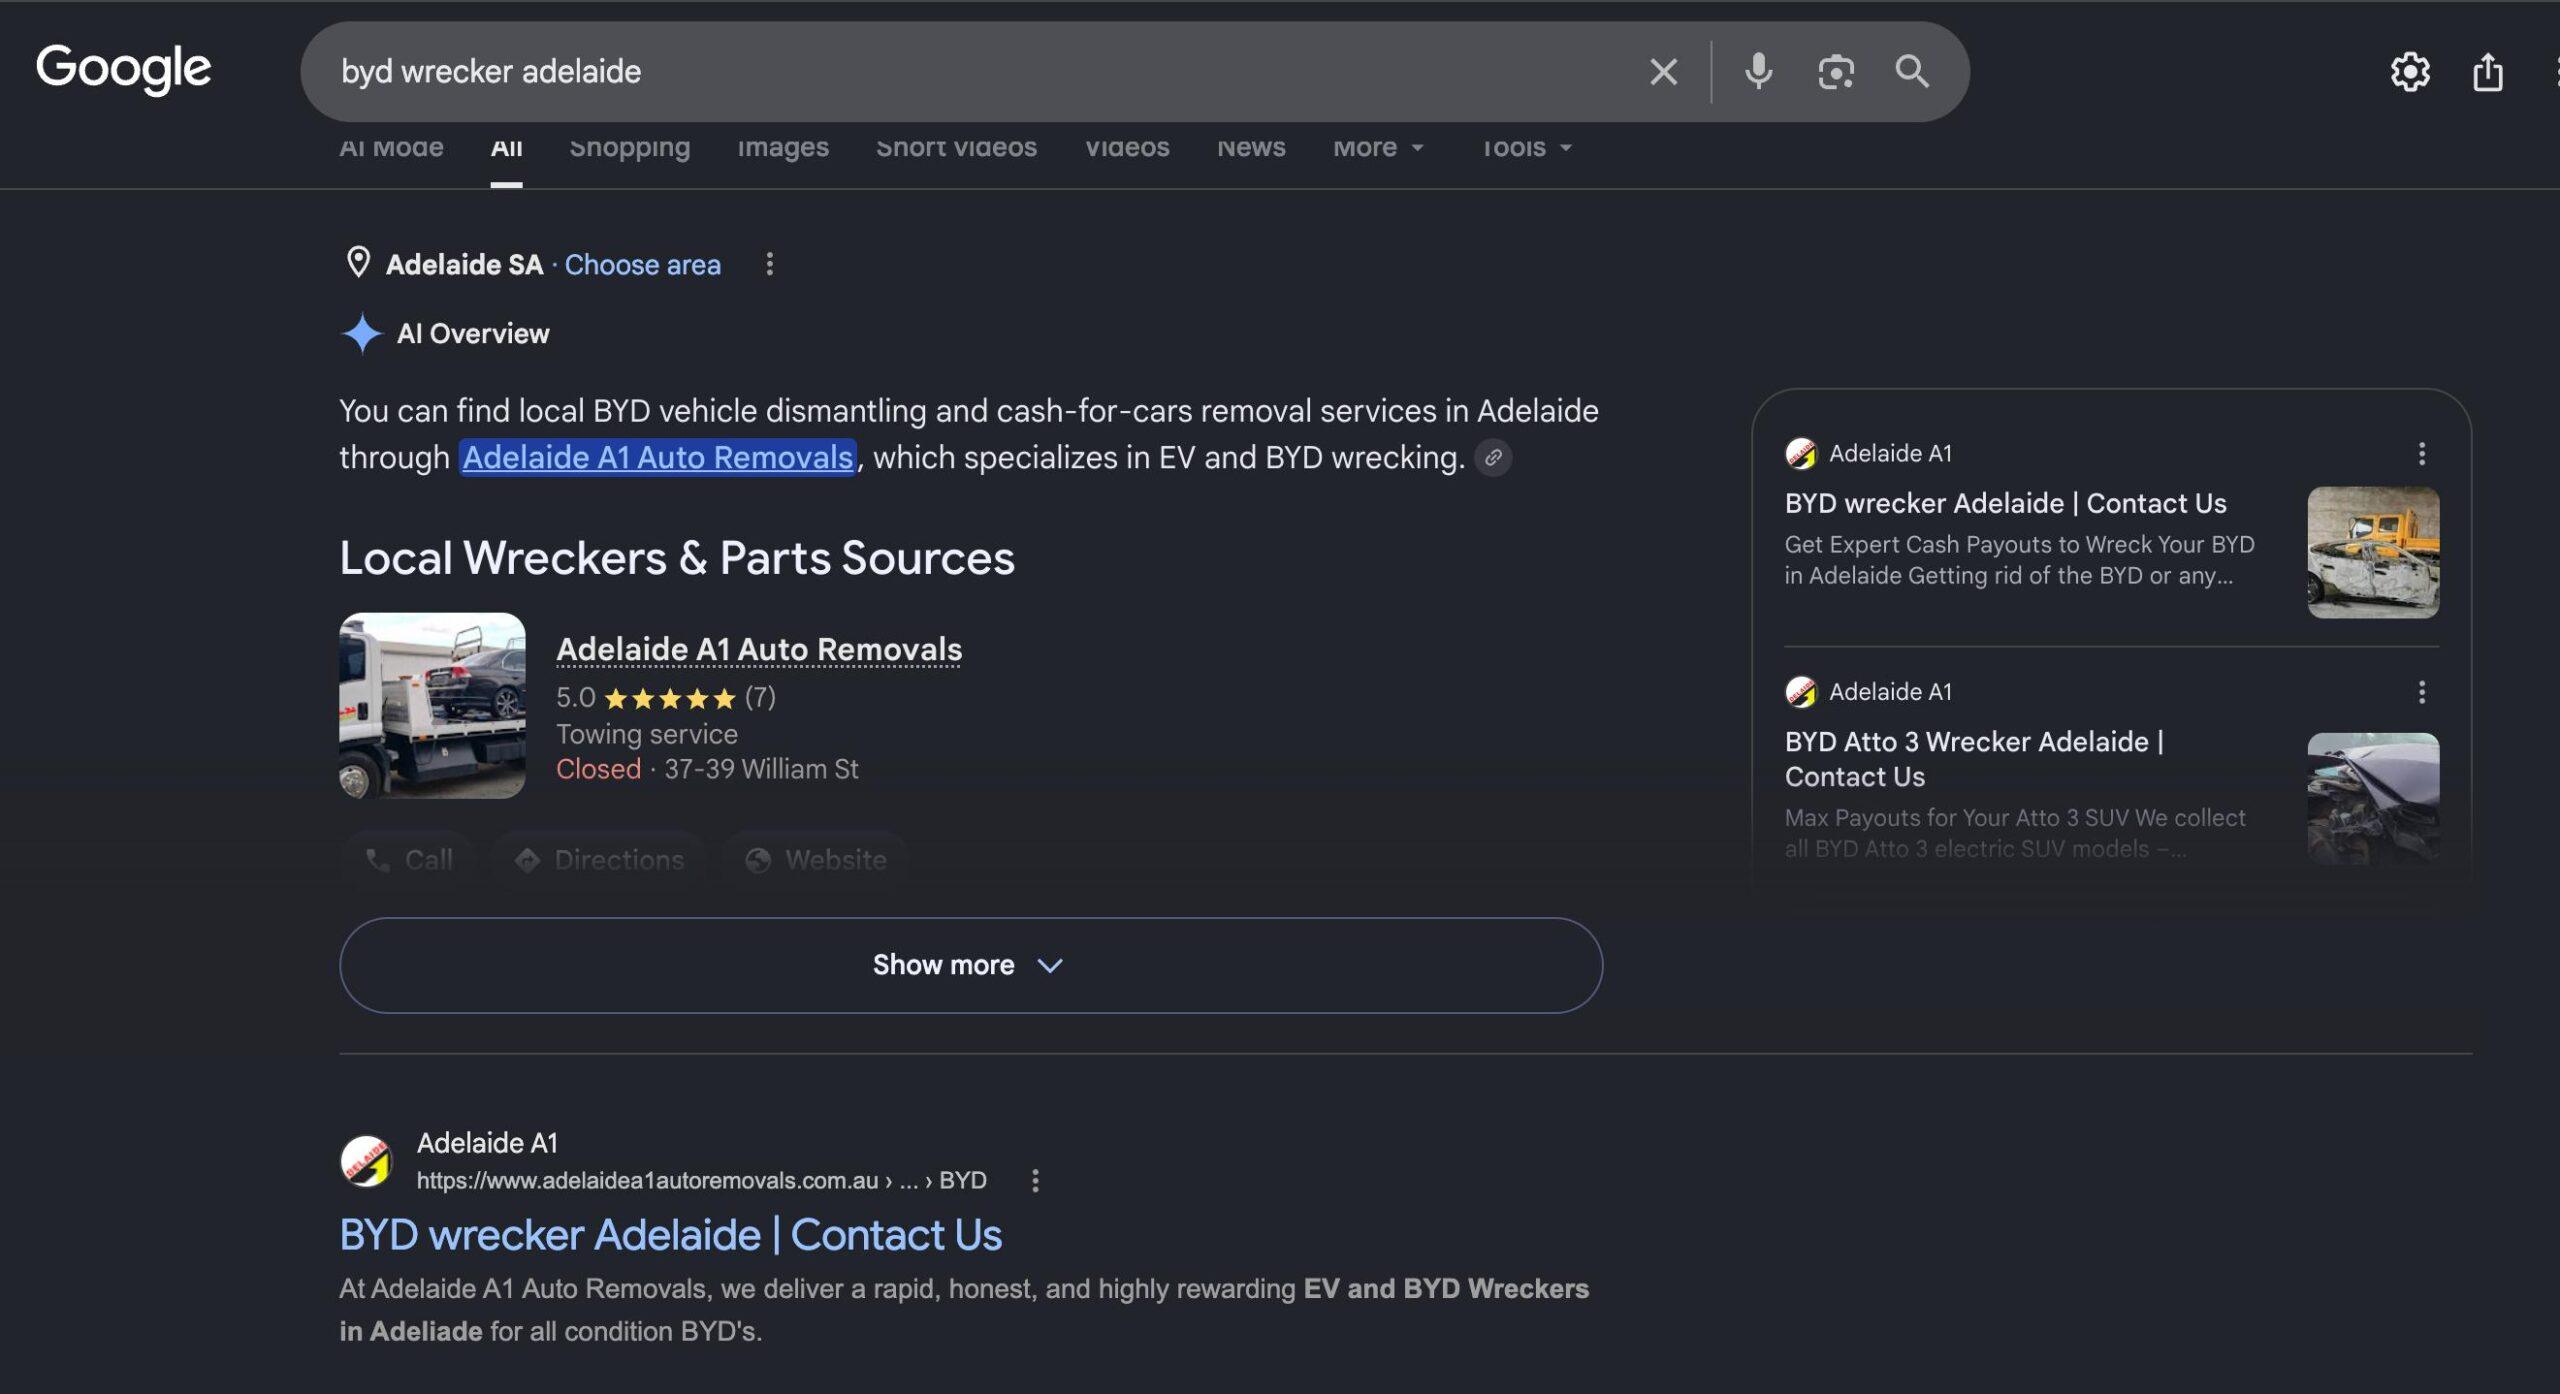This screenshot has height=1394, width=2560.
Task: Open Adelaide A1 Auto Removals business listing title
Action: 759,650
